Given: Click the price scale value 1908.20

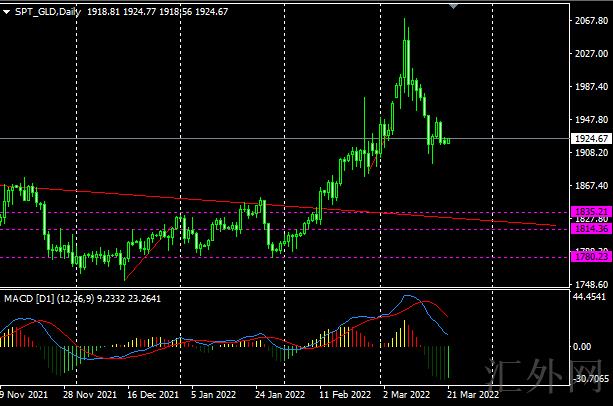Looking at the screenshot, I should click(x=591, y=152).
